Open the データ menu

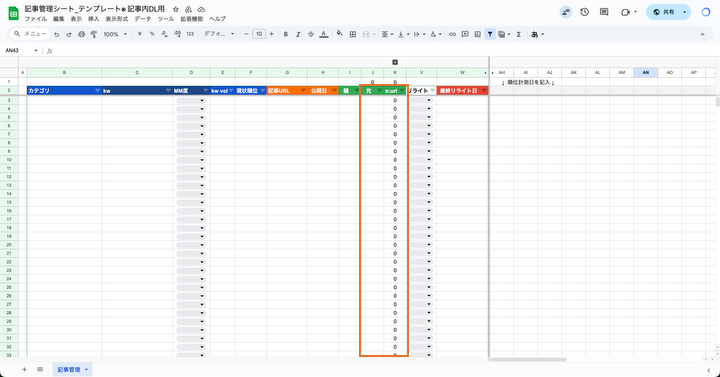[142, 19]
